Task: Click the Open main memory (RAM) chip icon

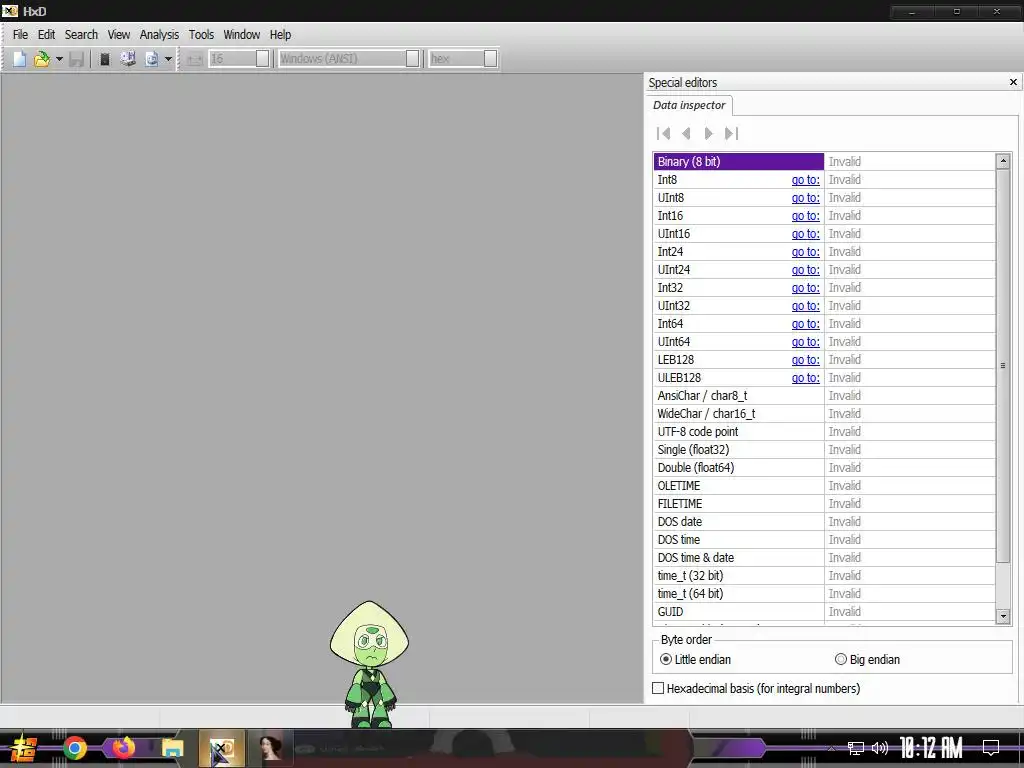Action: (104, 59)
